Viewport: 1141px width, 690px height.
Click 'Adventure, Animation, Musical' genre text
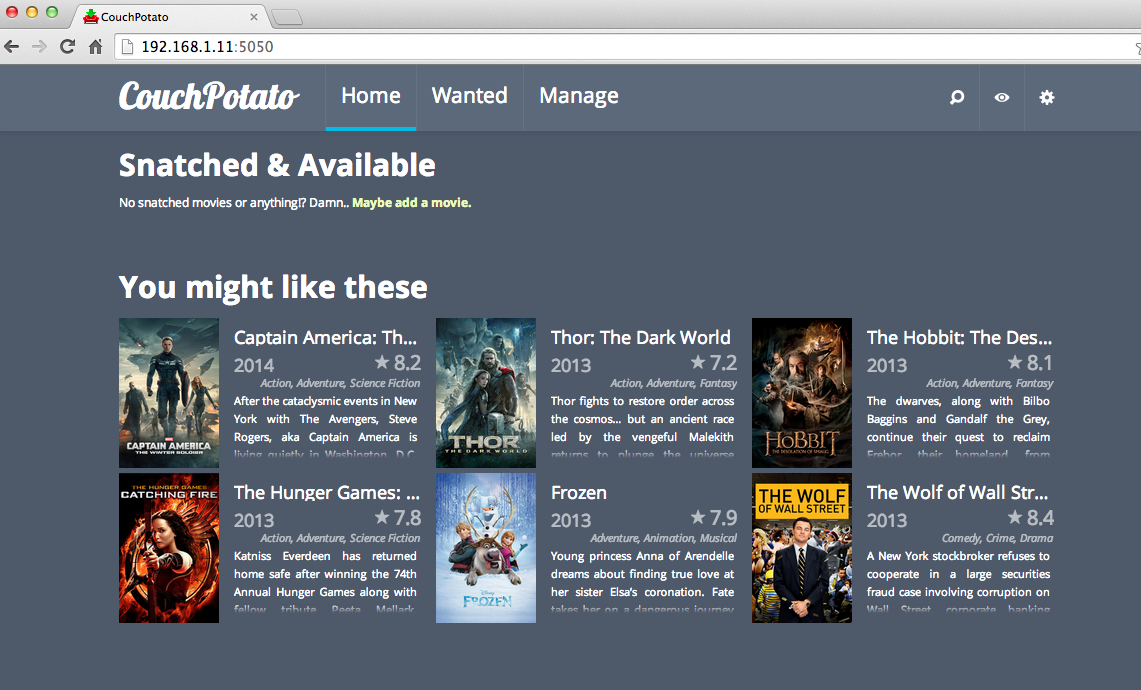click(664, 538)
